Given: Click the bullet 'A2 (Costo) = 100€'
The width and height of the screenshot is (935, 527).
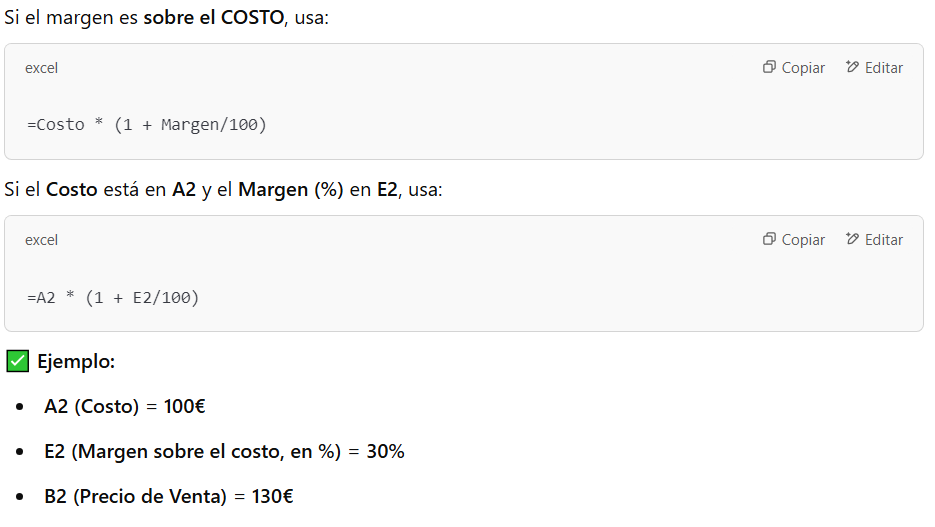Looking at the screenshot, I should tap(125, 407).
